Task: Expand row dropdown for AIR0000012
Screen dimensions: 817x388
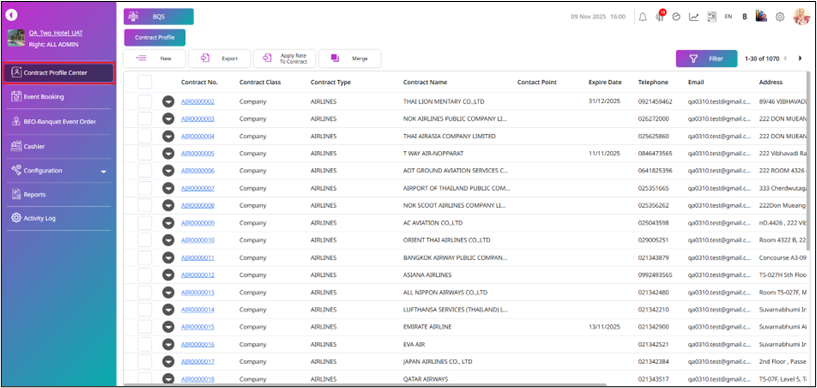Action: pos(168,275)
